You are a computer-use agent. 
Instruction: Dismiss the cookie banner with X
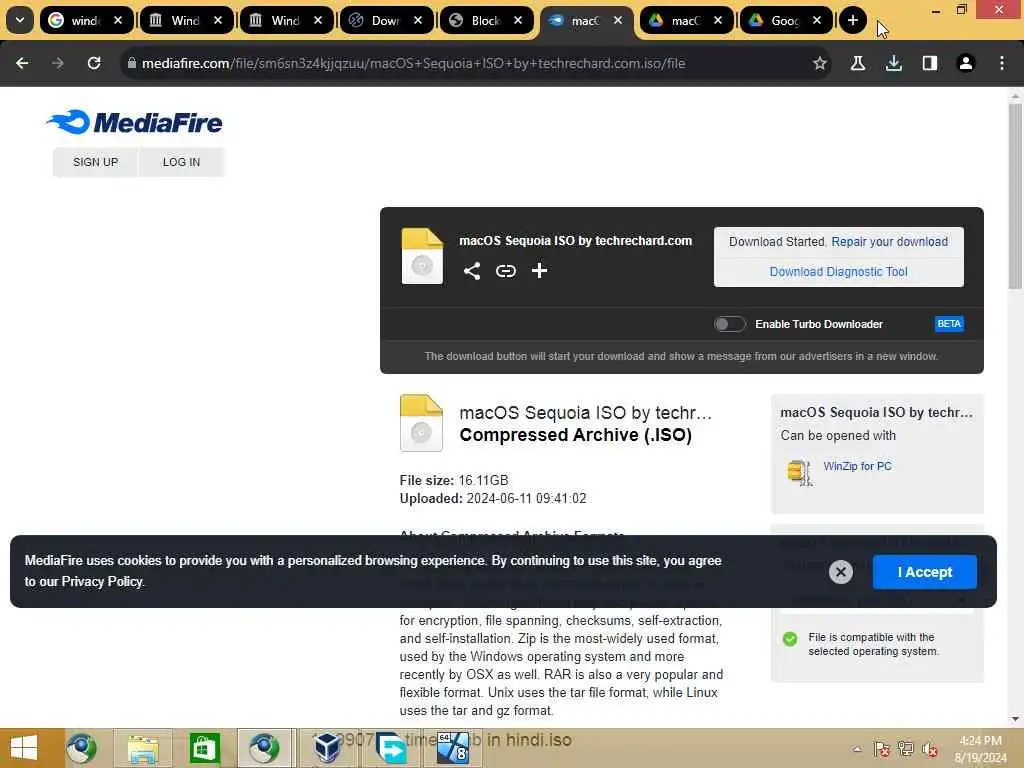coord(840,572)
